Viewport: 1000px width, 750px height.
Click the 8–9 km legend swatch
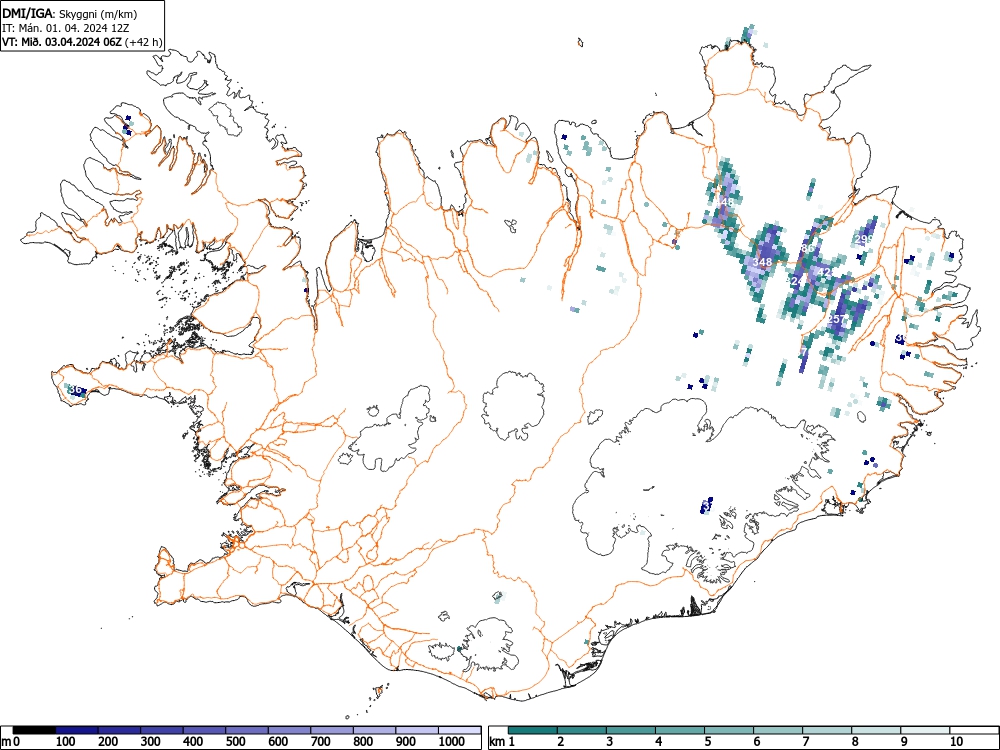coord(876,730)
